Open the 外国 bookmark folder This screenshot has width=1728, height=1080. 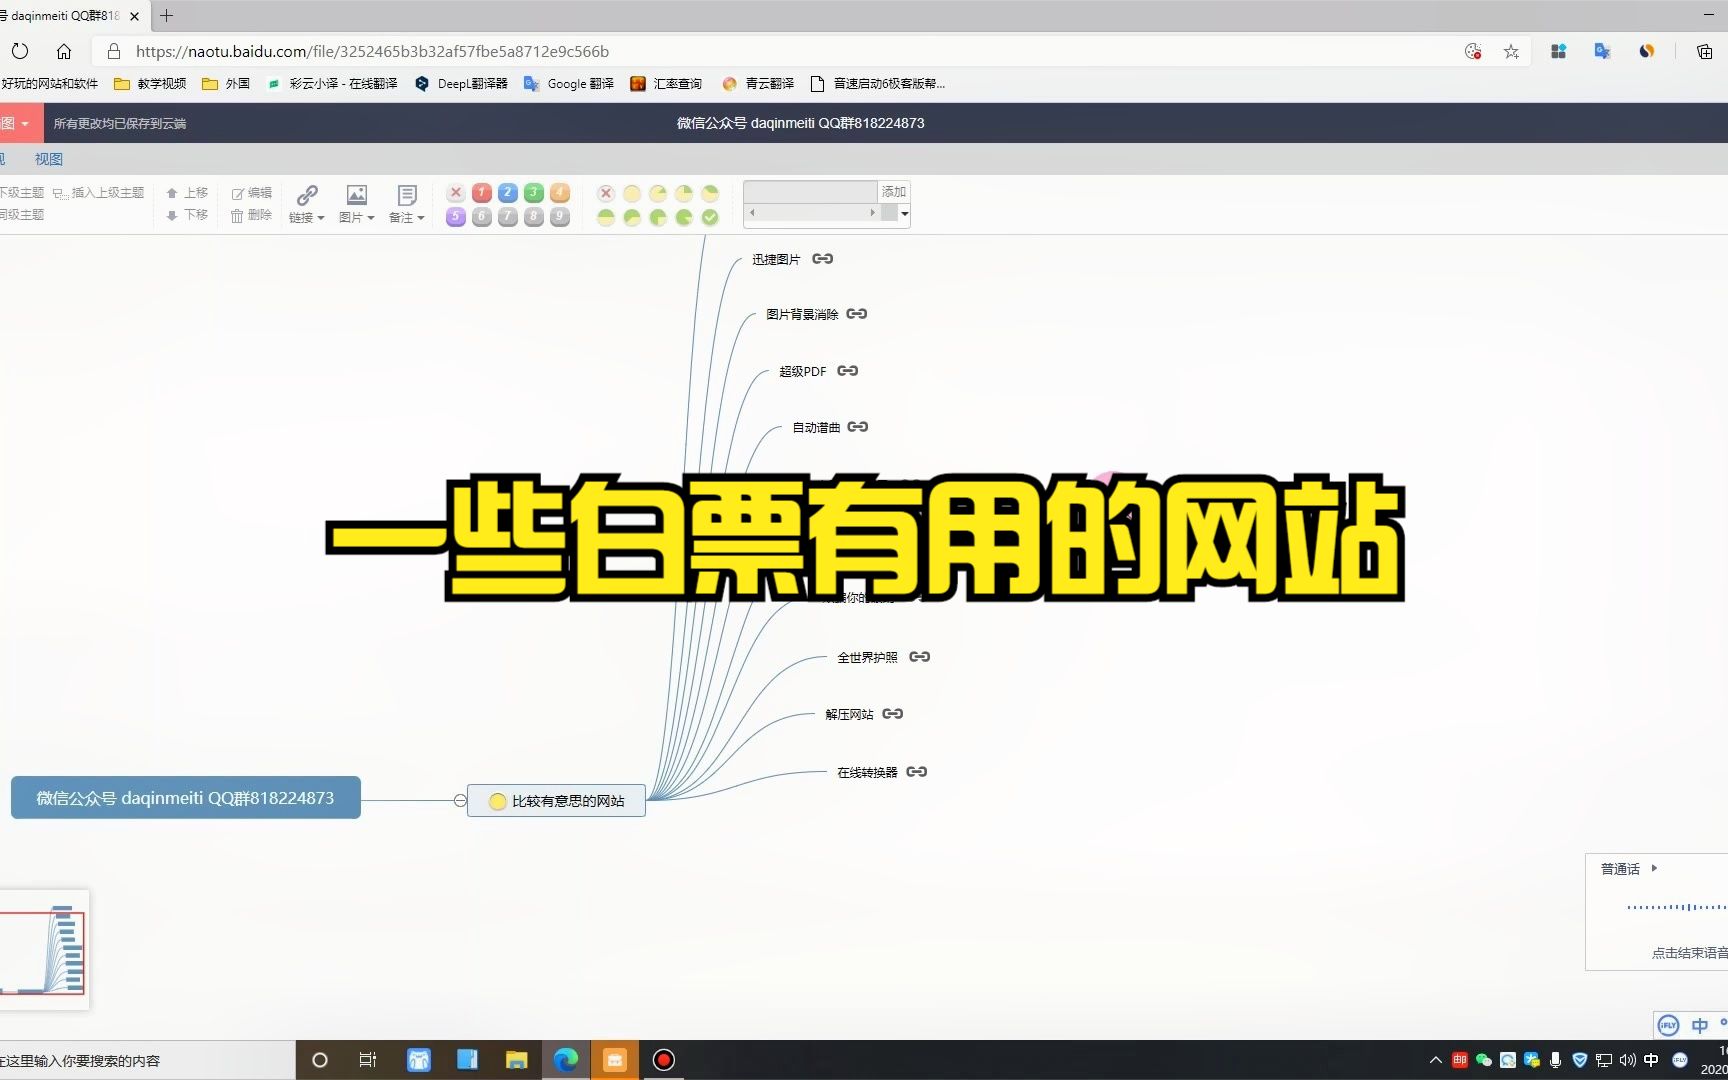[x=226, y=84]
